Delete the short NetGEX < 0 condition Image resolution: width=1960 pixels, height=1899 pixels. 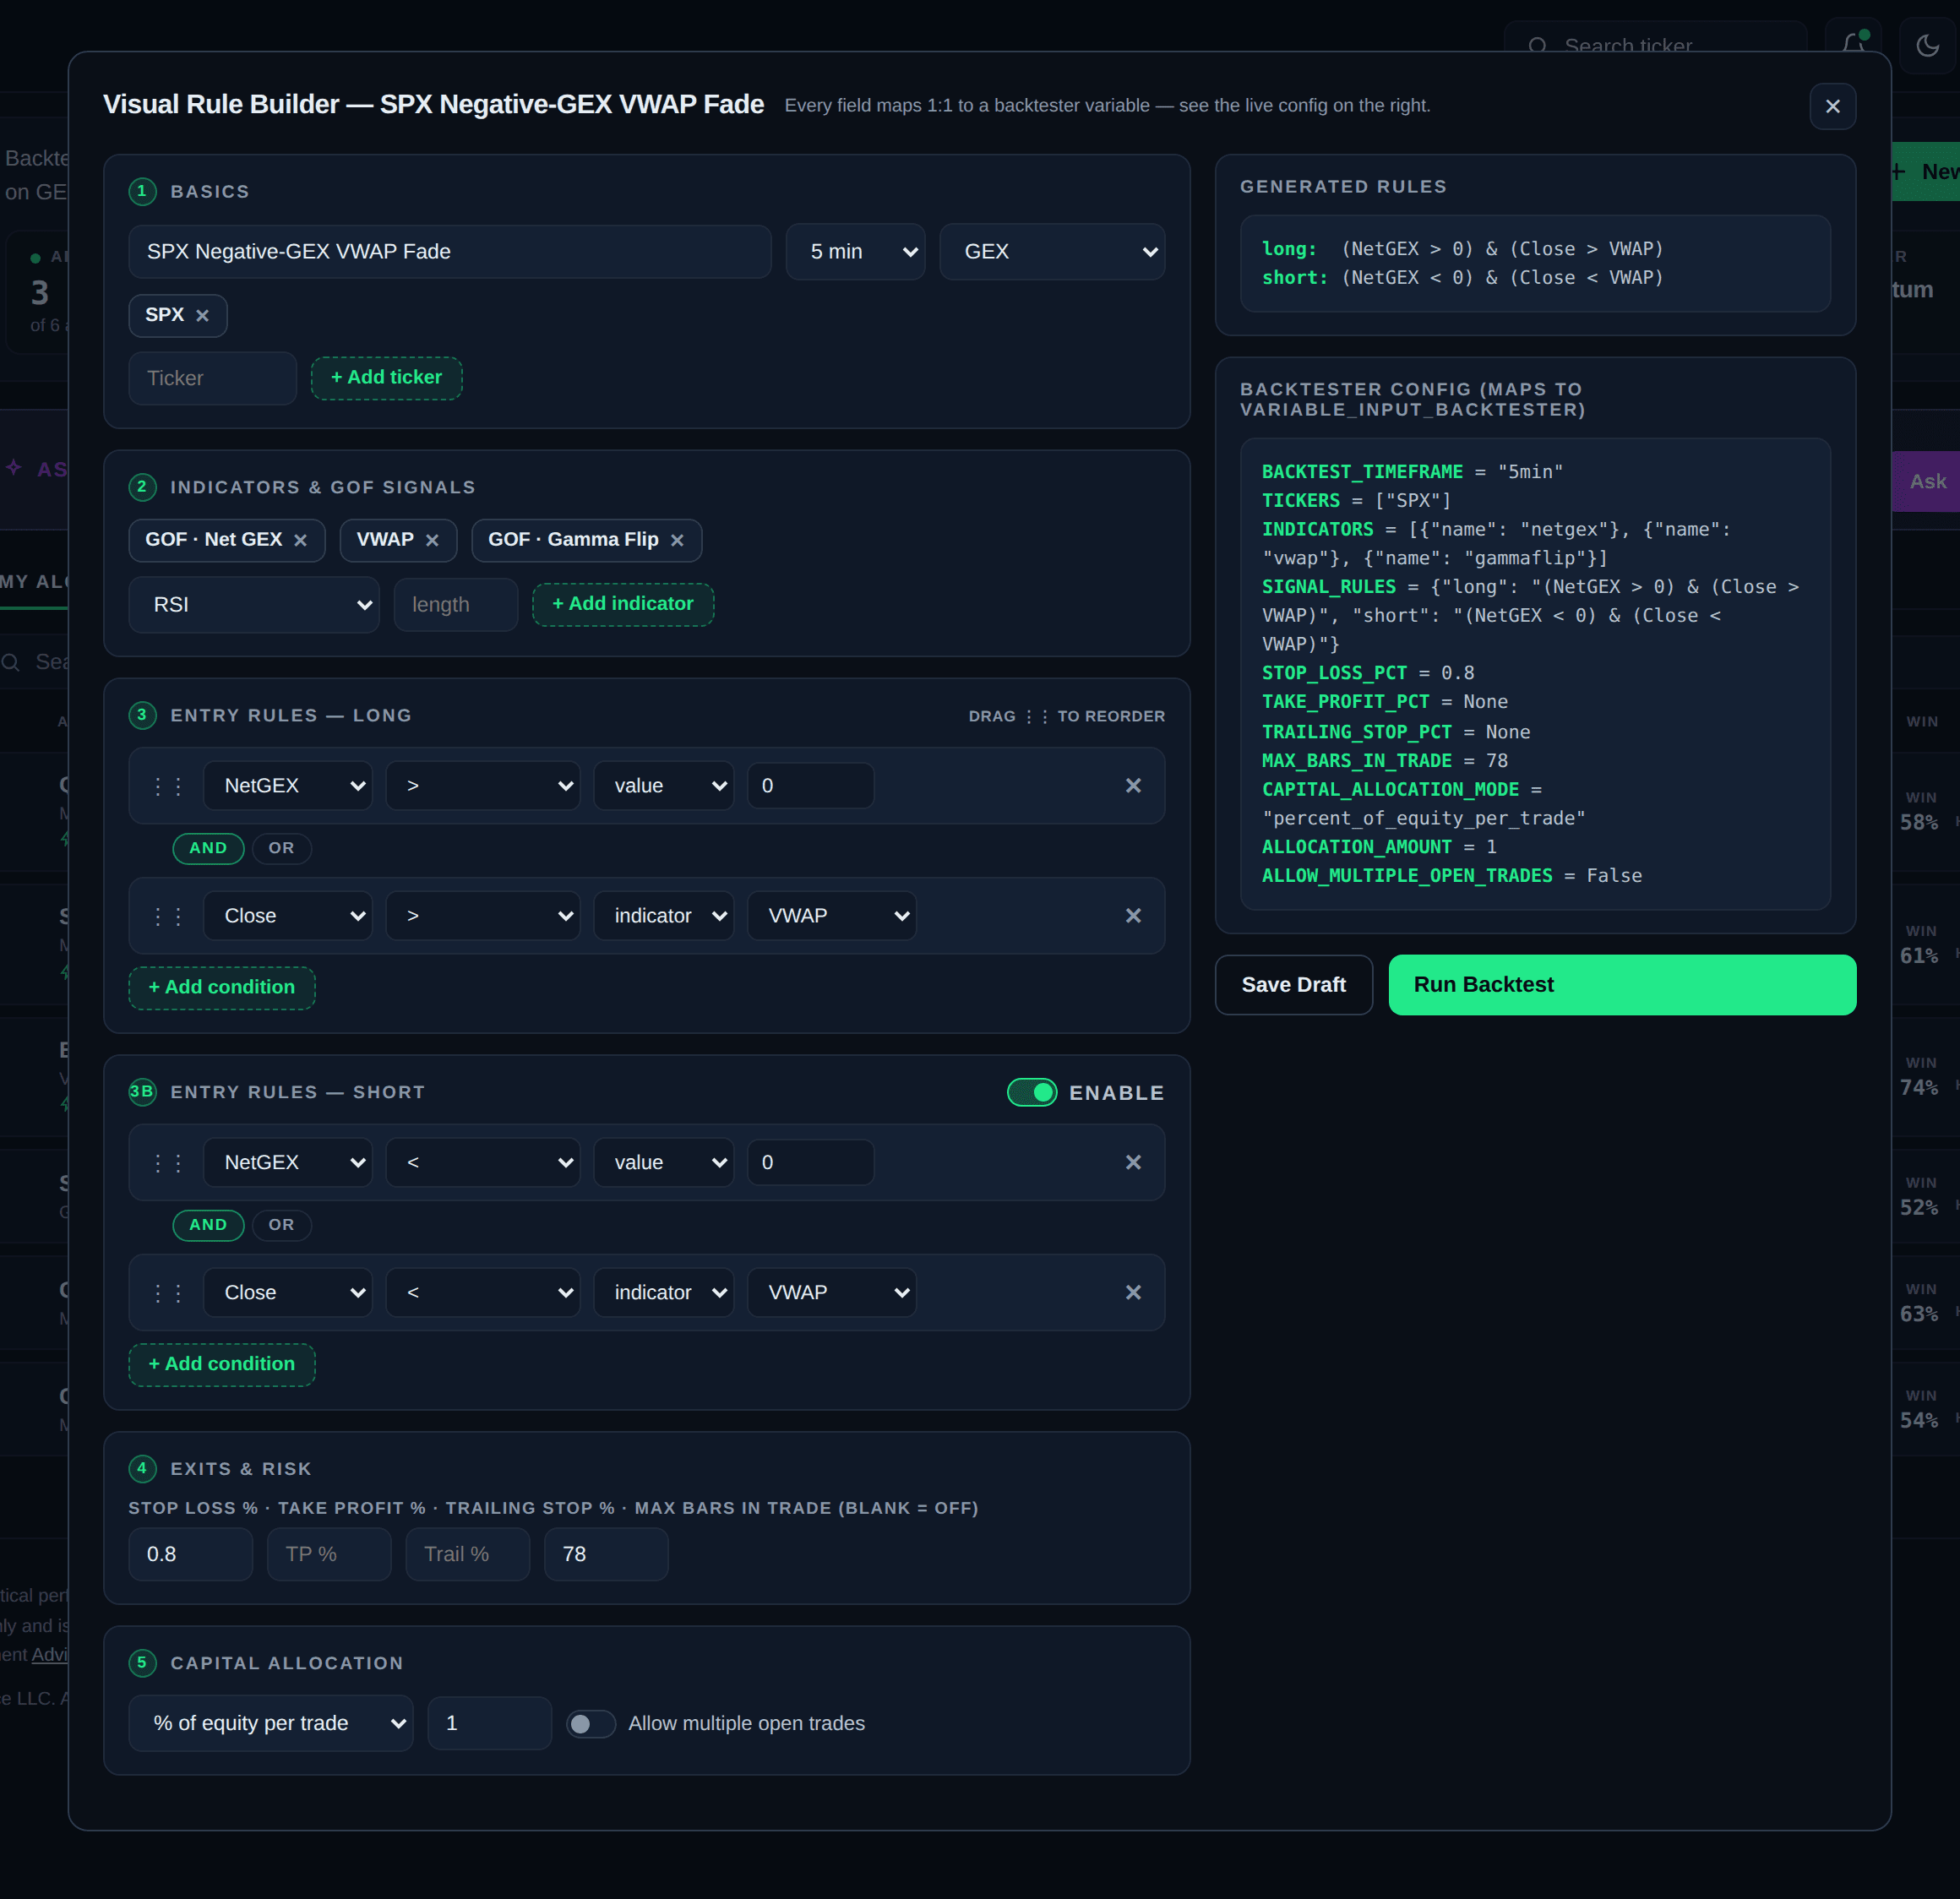pyautogui.click(x=1133, y=1162)
